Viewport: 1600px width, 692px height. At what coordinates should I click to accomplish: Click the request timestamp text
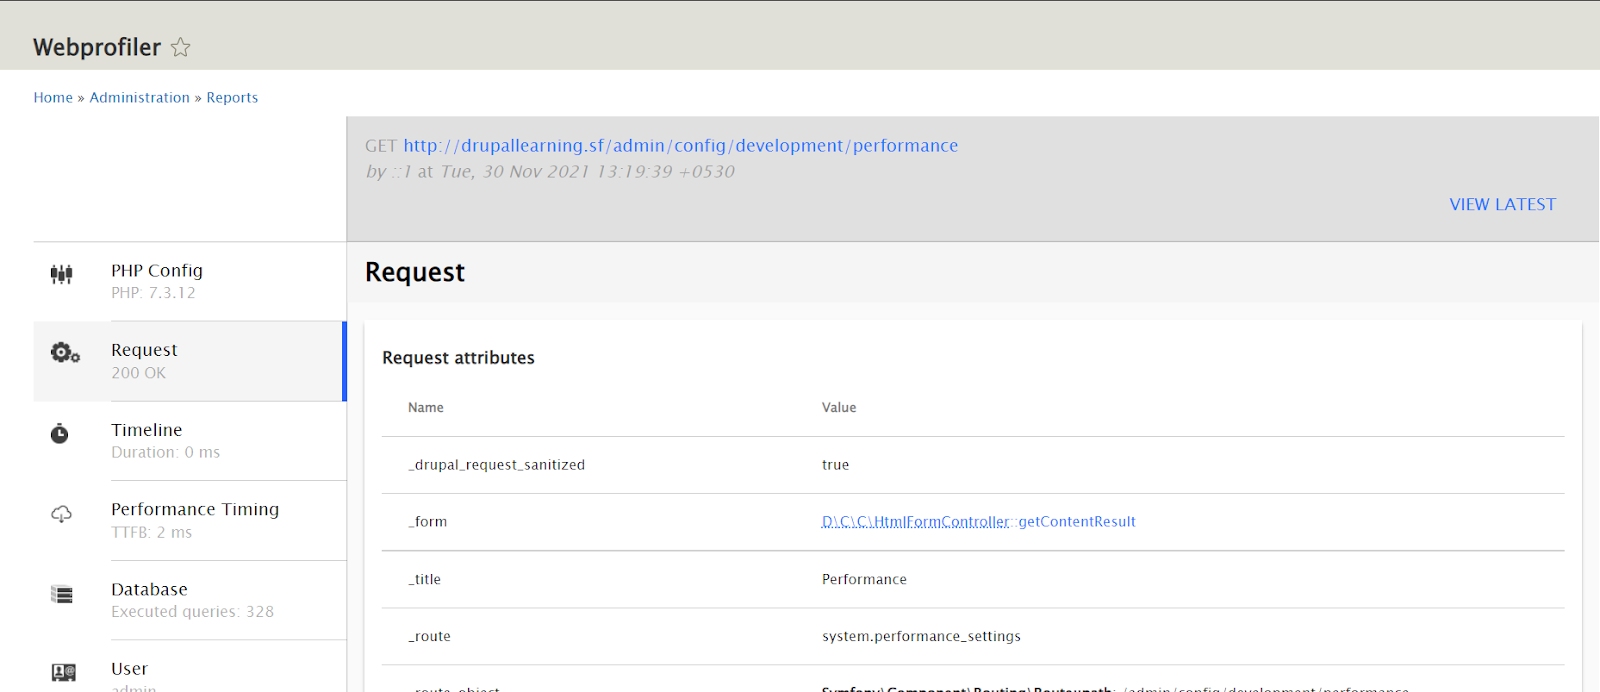(588, 172)
